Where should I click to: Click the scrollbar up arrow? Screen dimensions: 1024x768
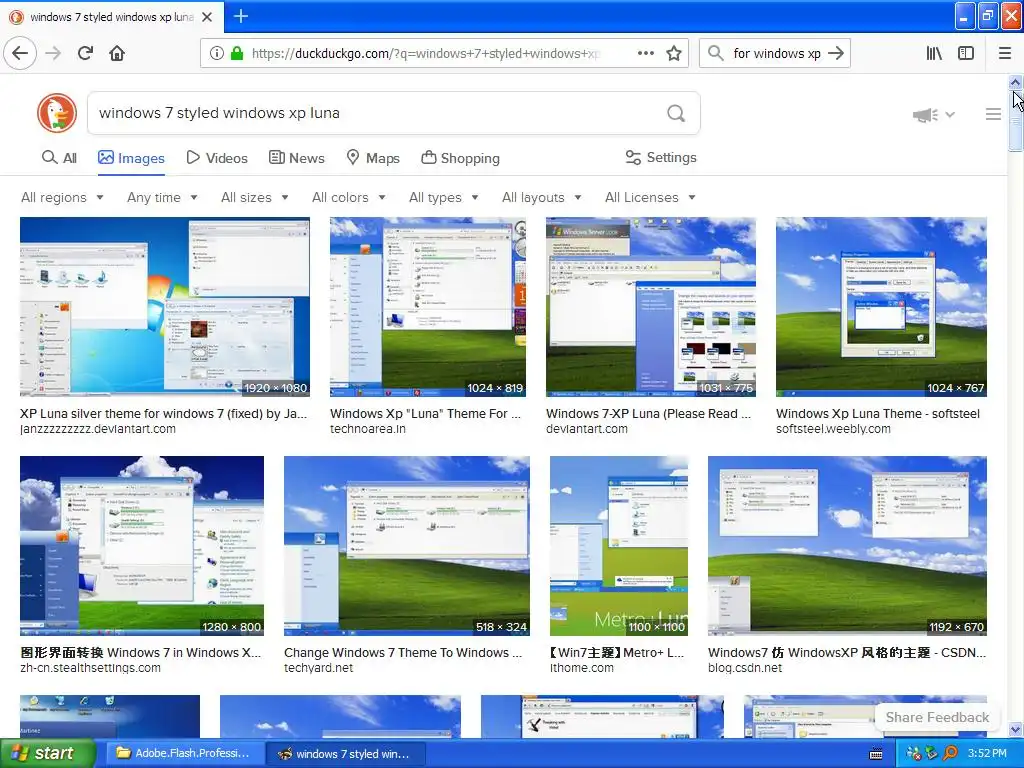point(1016,82)
